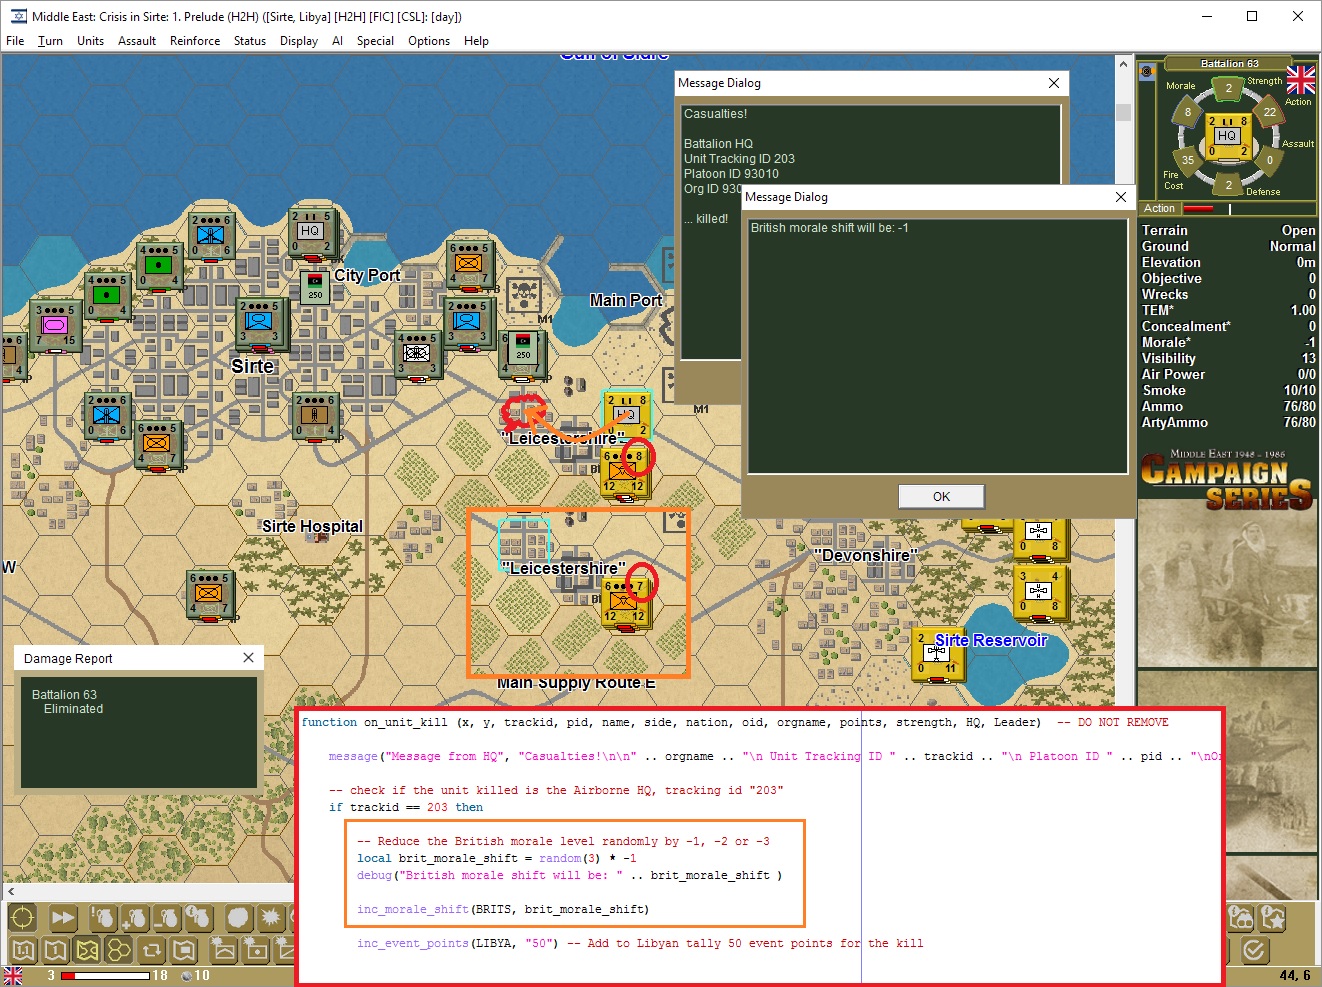This screenshot has height=987, width=1322.
Task: Click the red and white status bar gauge
Action: tap(105, 975)
